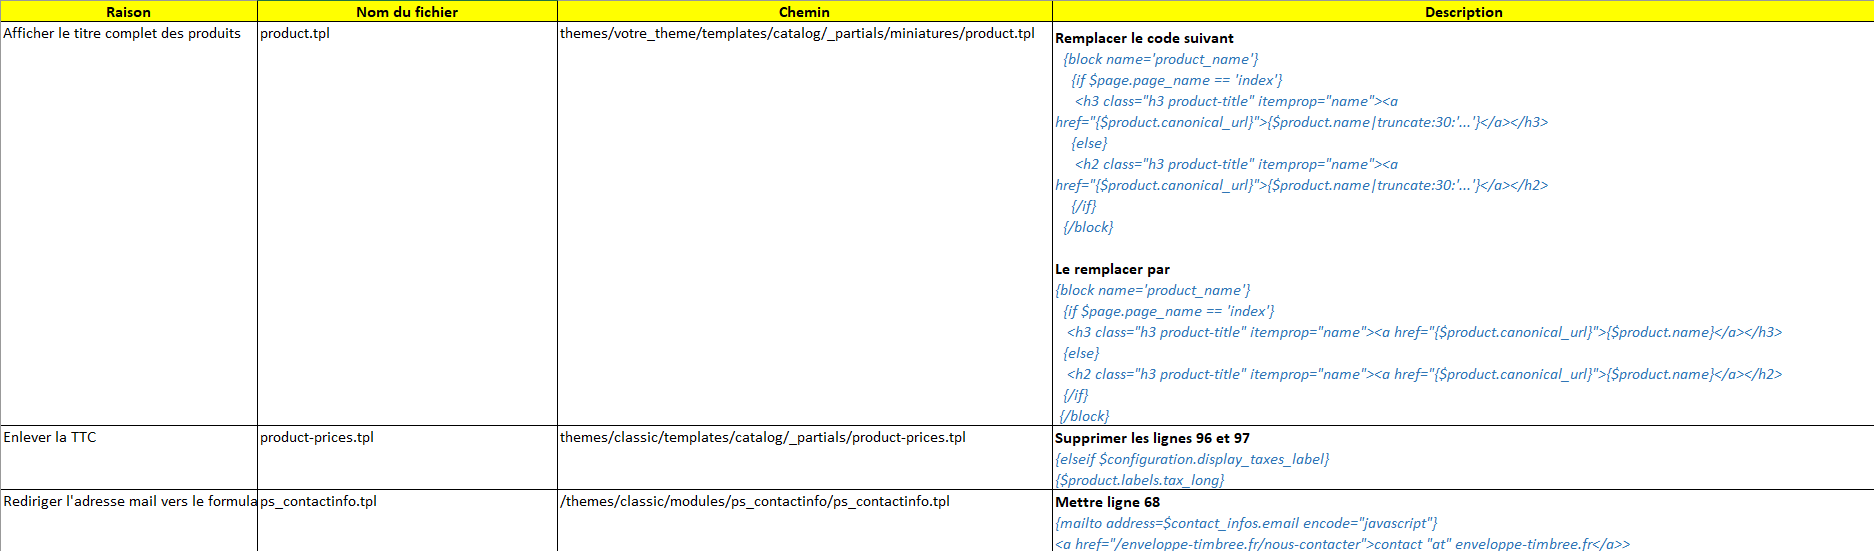Click the "Mettre ligne 68" text
Viewport: 1874px width, 551px height.
tap(1107, 502)
